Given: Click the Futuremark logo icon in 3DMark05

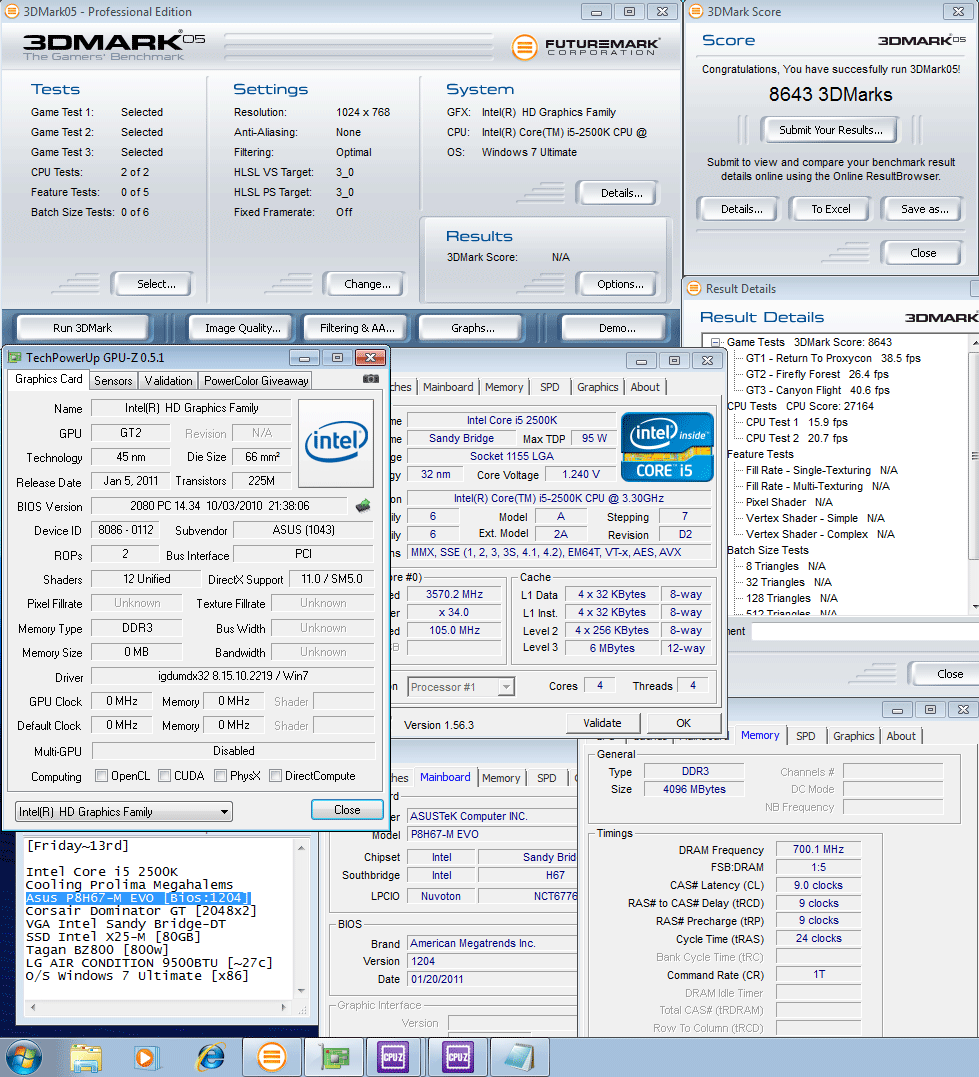Looking at the screenshot, I should (524, 47).
